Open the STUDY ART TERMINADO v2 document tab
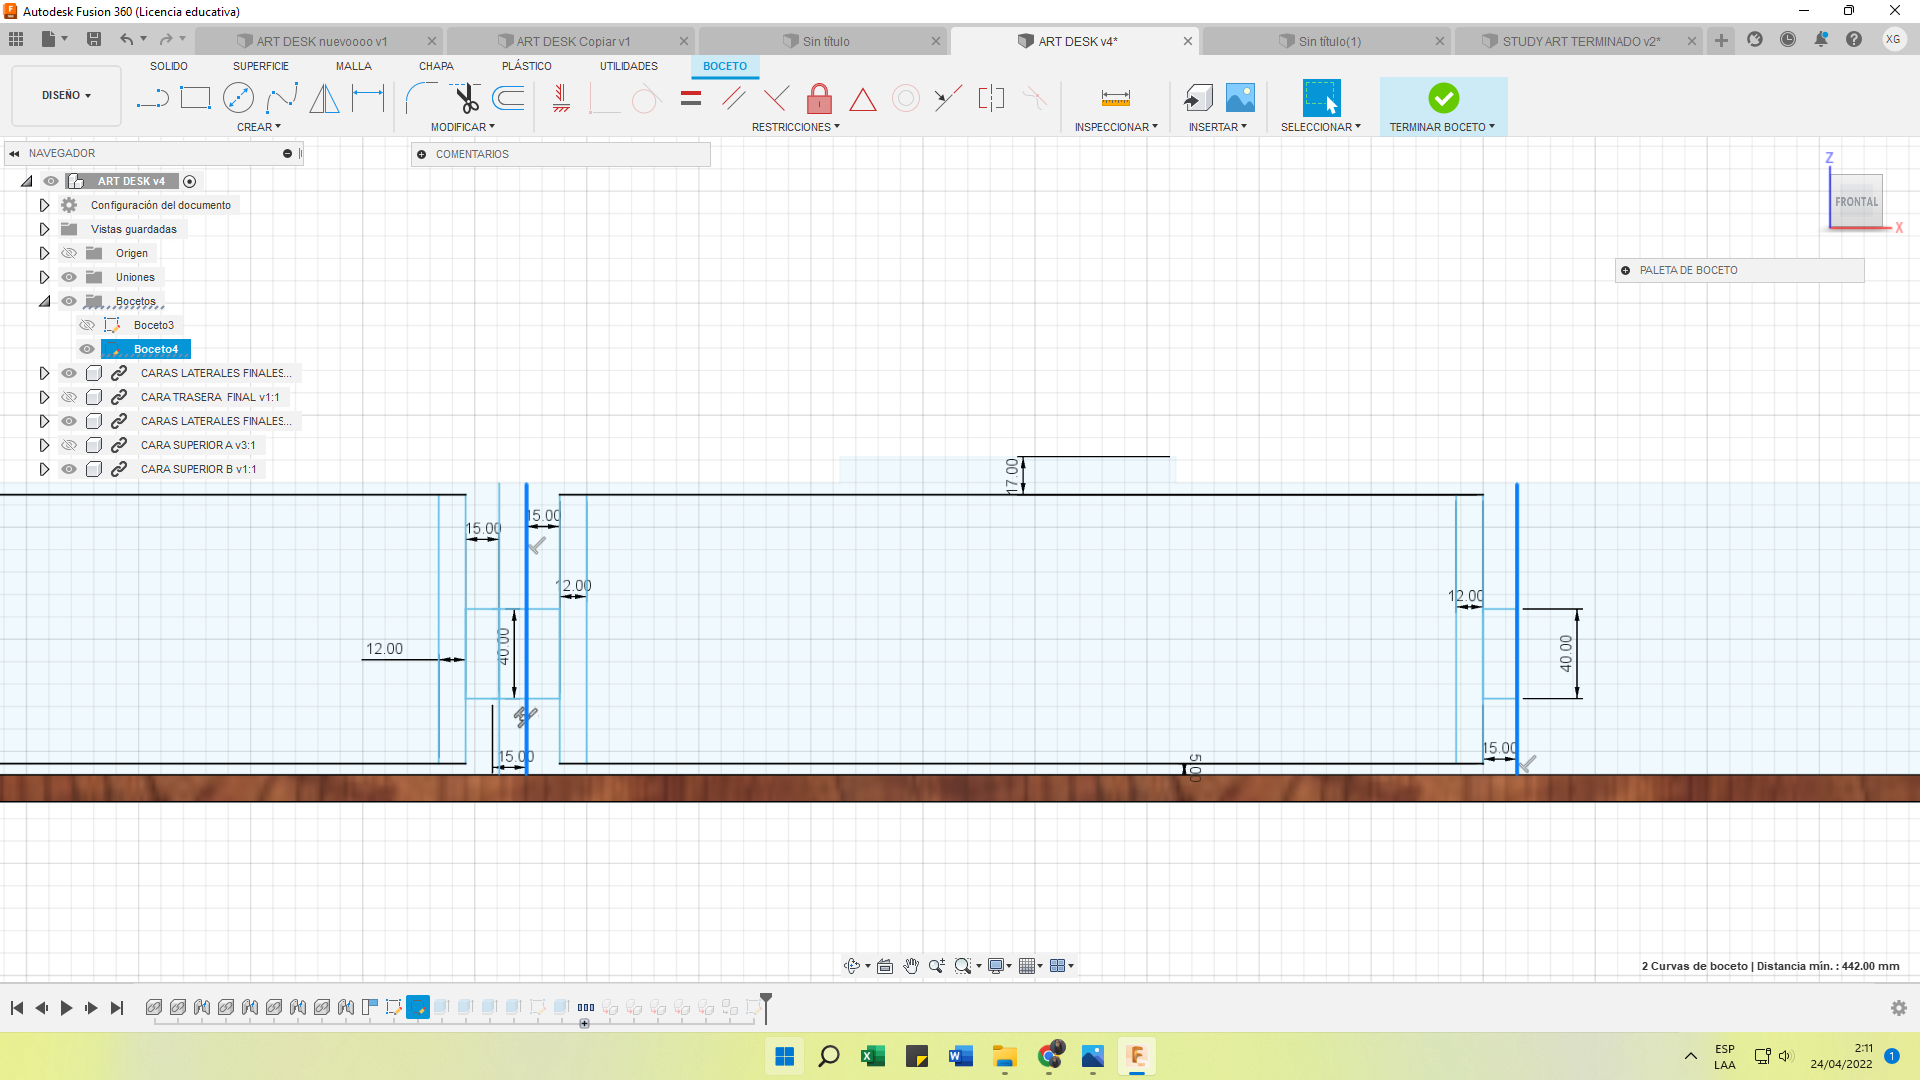The width and height of the screenshot is (1920, 1080). [1580, 41]
